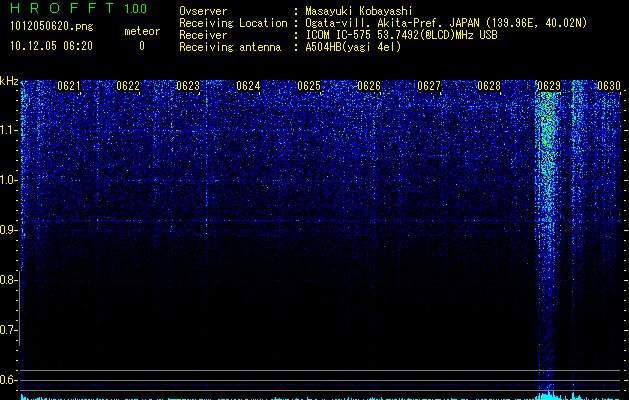Click the 0625 time marker

[x=309, y=86]
